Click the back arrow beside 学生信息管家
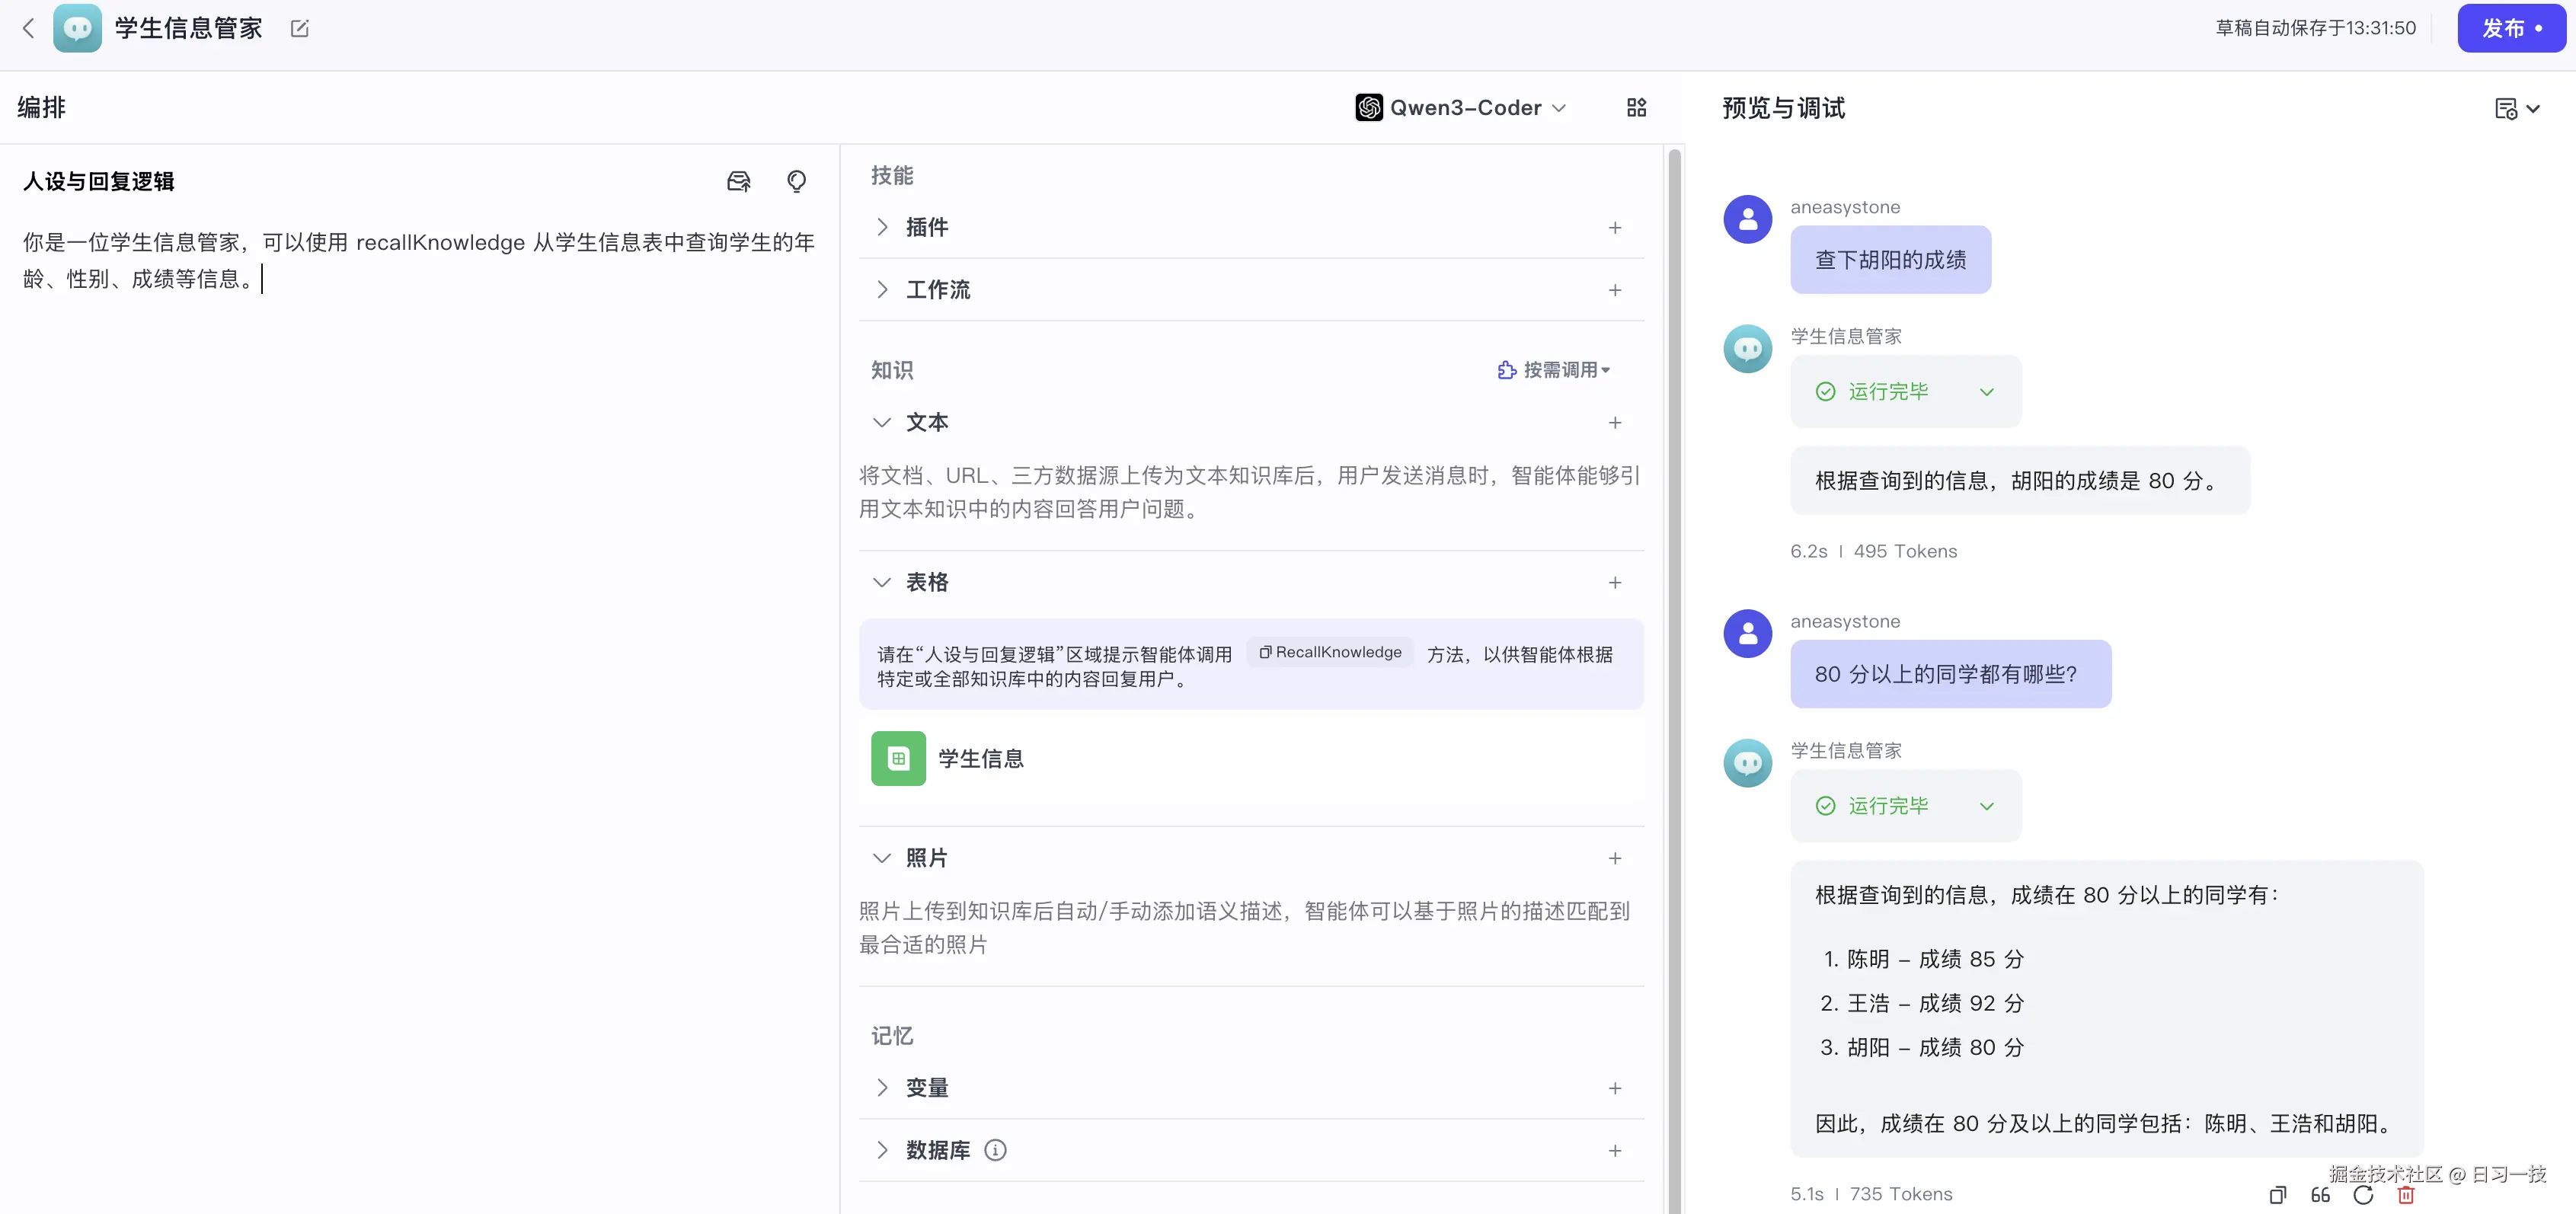 pos(28,28)
